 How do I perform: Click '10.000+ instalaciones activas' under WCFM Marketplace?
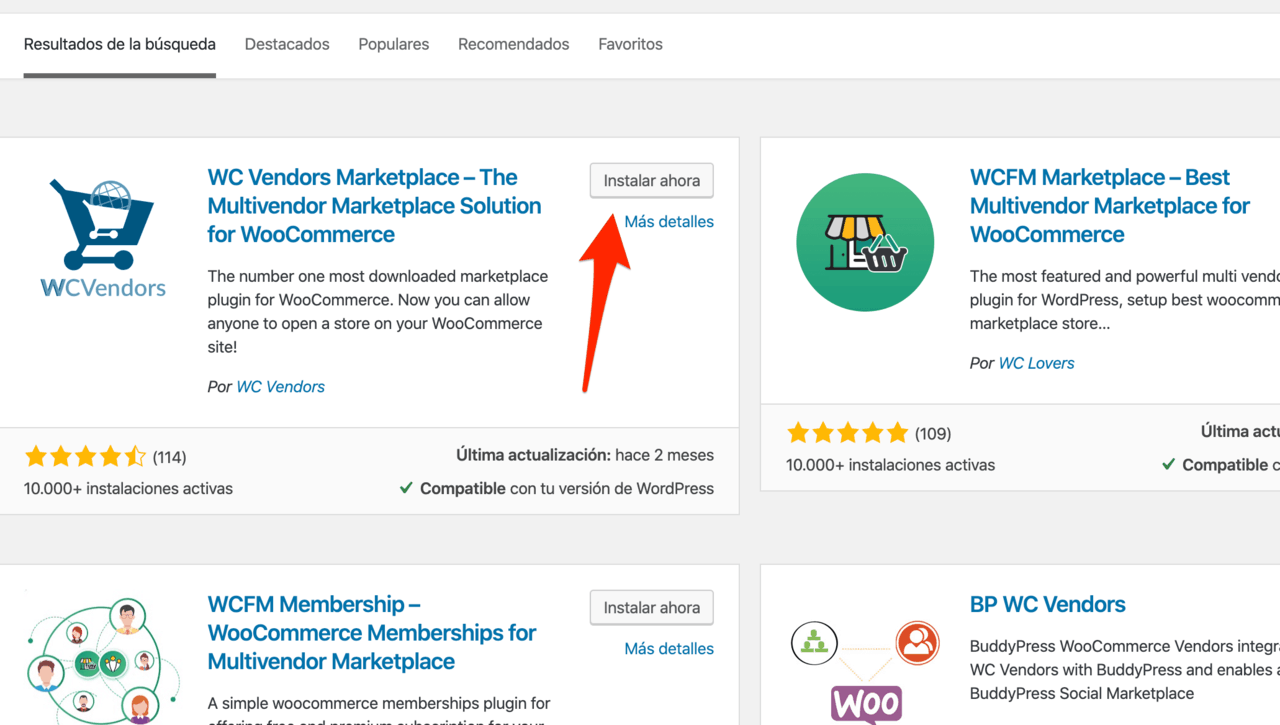(890, 465)
